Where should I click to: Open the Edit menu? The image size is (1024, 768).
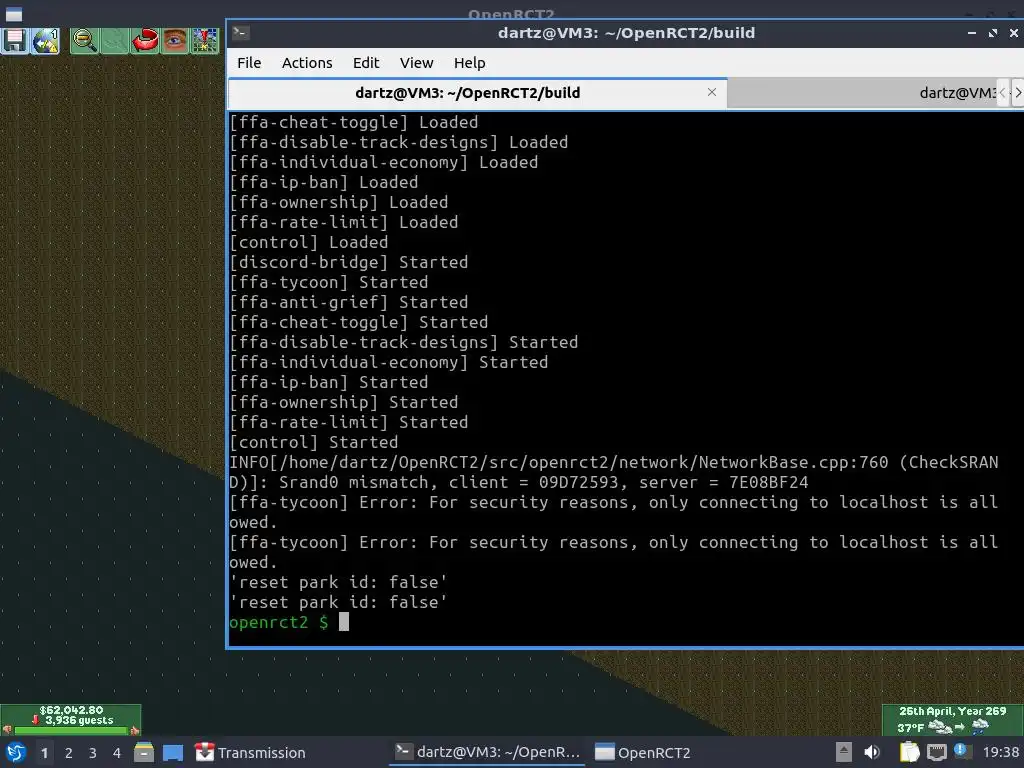pos(366,63)
